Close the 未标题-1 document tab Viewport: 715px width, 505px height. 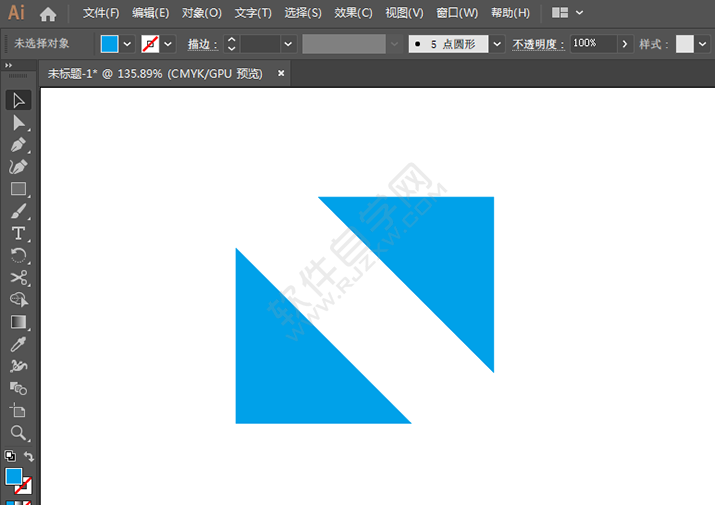281,73
